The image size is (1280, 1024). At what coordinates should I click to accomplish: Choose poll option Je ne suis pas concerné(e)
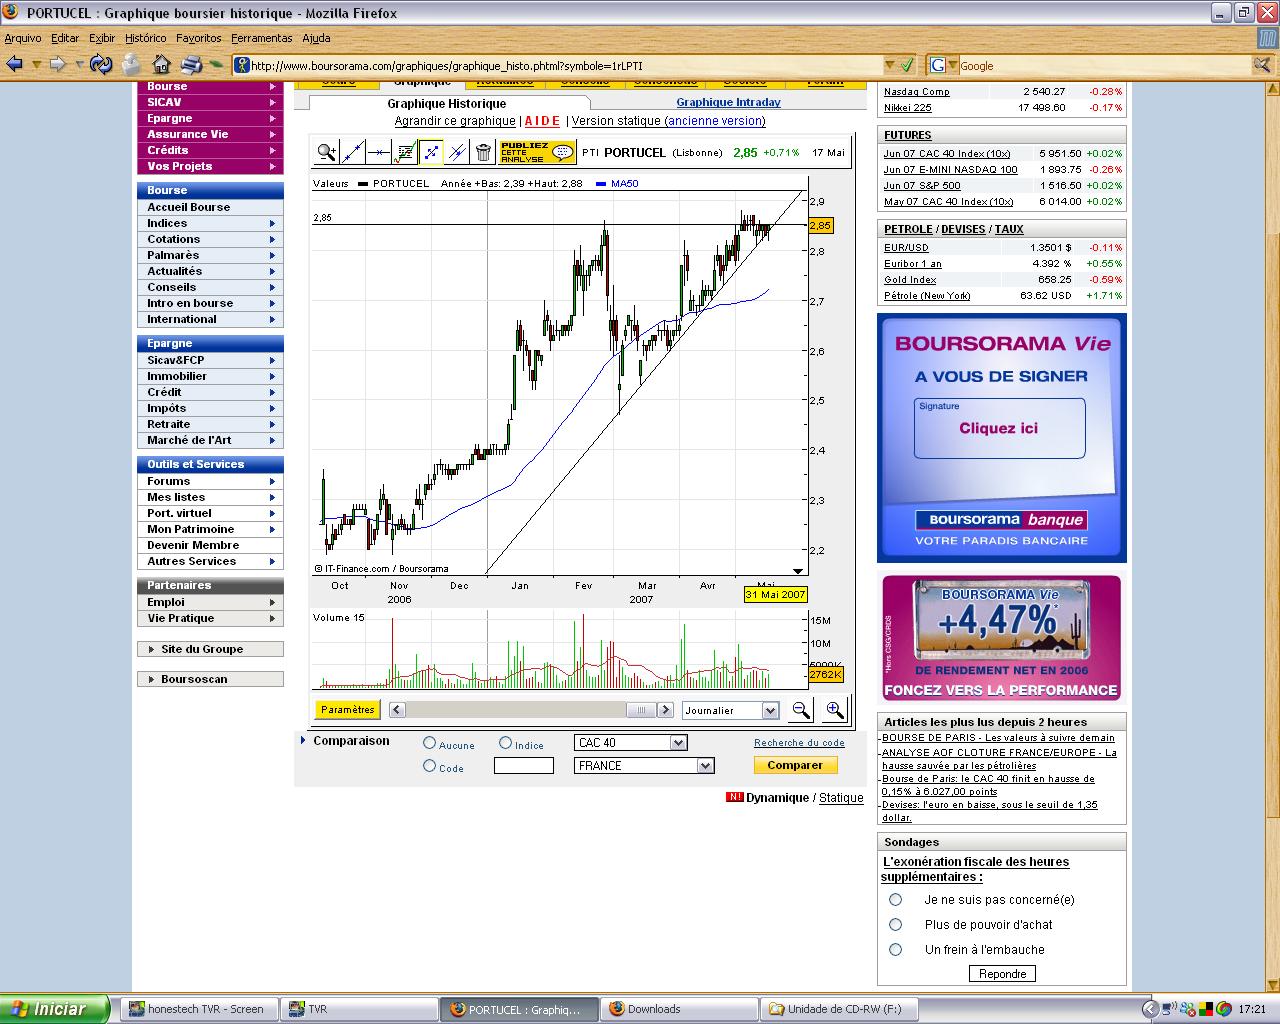[896, 900]
